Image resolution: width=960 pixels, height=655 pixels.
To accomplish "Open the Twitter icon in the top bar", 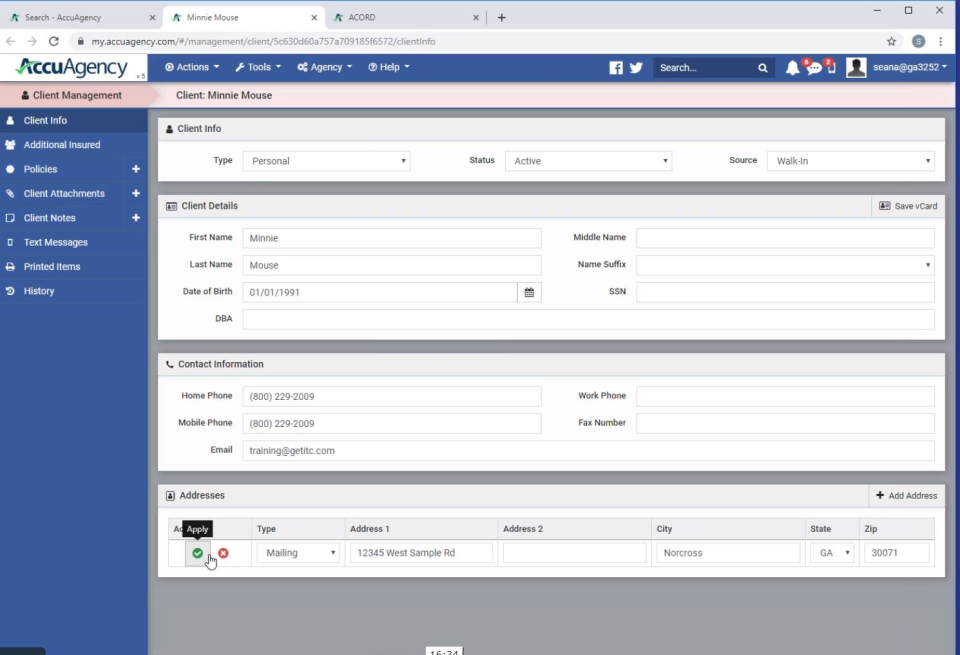I will pyautogui.click(x=636, y=67).
